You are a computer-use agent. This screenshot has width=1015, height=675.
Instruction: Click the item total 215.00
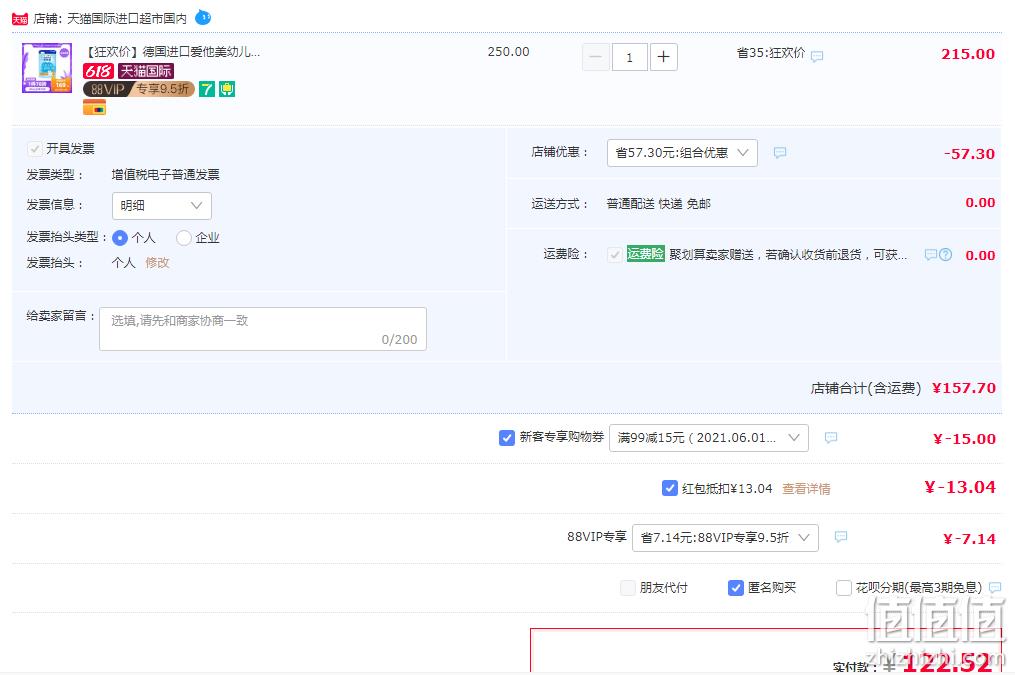[968, 54]
